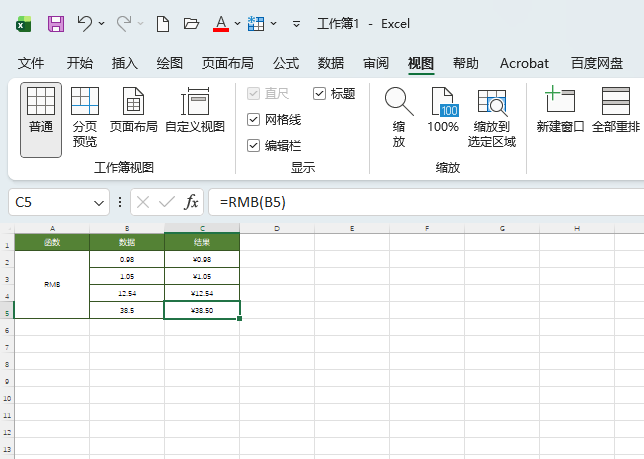The height and width of the screenshot is (459, 644).
Task: Open the Acrobat tab
Action: 524,63
